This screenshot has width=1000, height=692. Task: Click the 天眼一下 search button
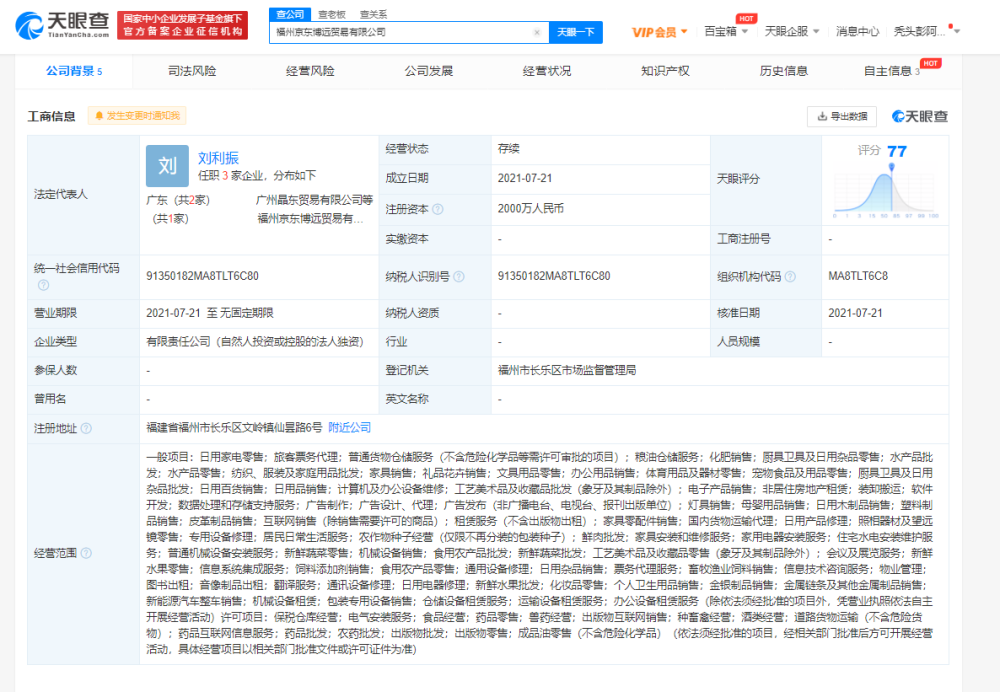[x=578, y=32]
